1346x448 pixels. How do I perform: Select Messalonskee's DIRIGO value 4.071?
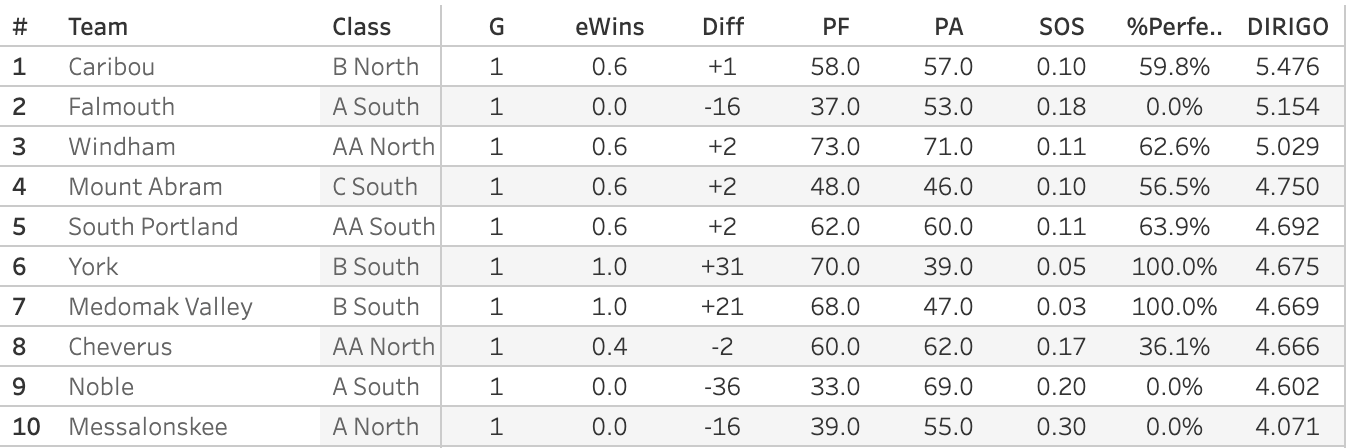(x=1288, y=427)
